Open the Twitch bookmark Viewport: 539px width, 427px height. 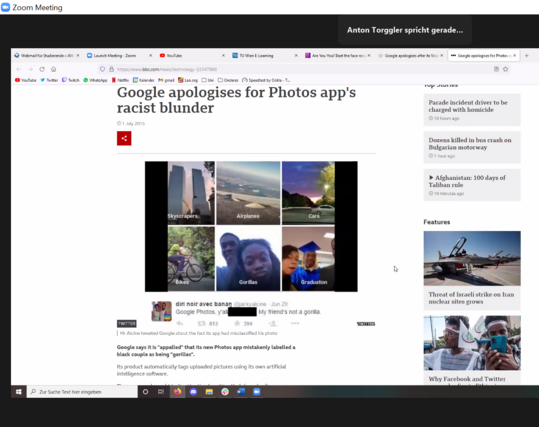tap(70, 80)
